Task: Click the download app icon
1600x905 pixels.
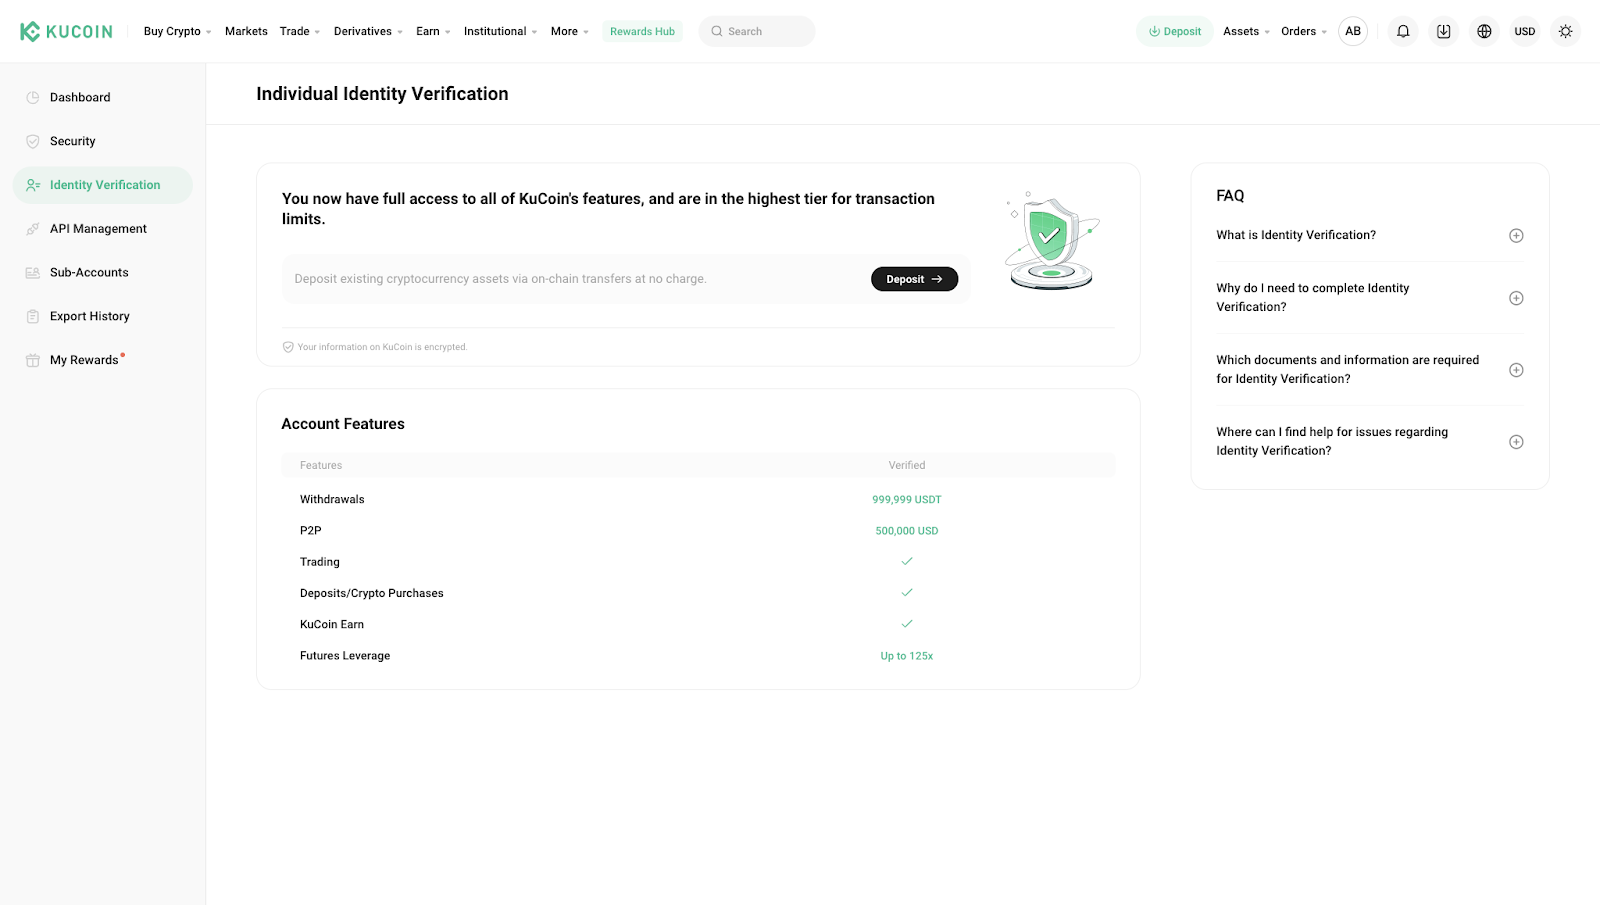Action: pyautogui.click(x=1443, y=31)
